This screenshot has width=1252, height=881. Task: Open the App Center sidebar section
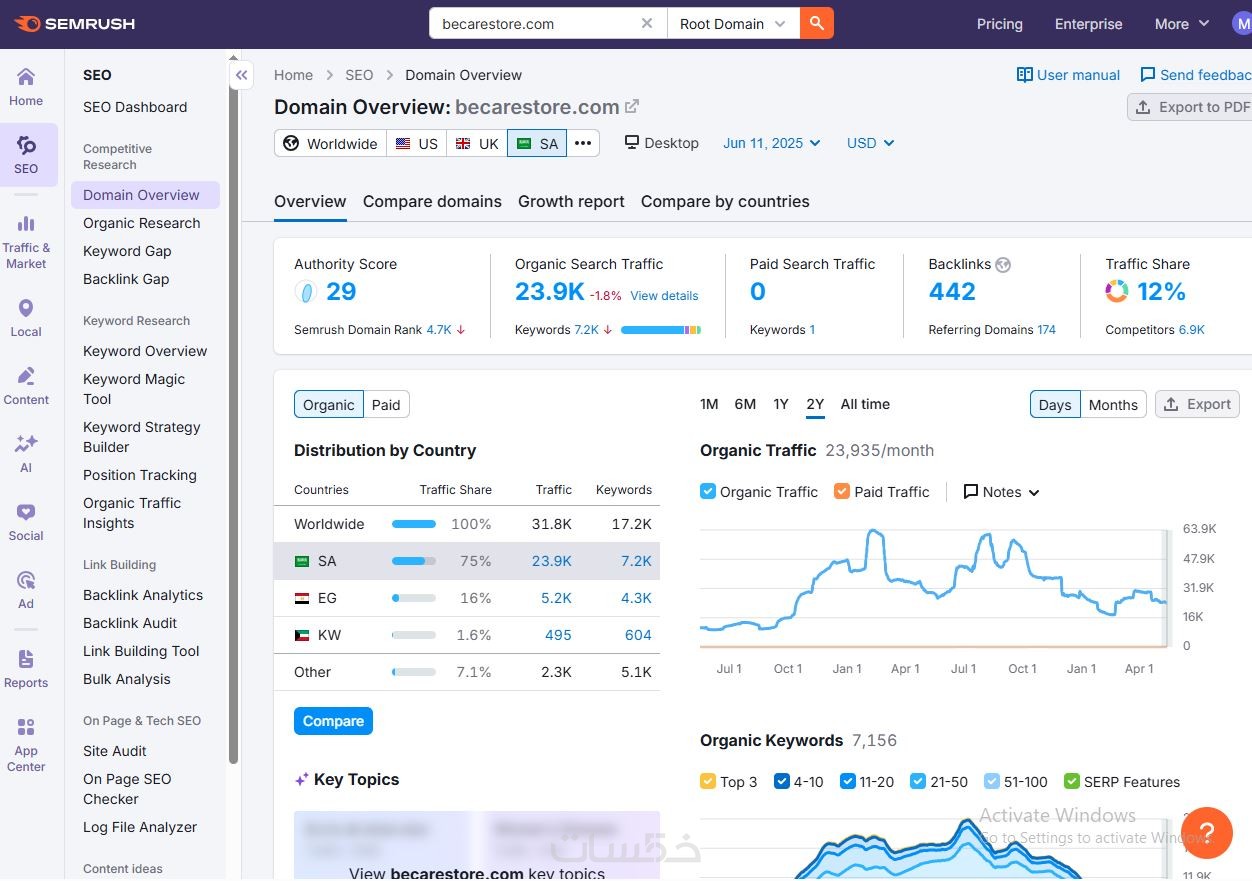point(26,744)
